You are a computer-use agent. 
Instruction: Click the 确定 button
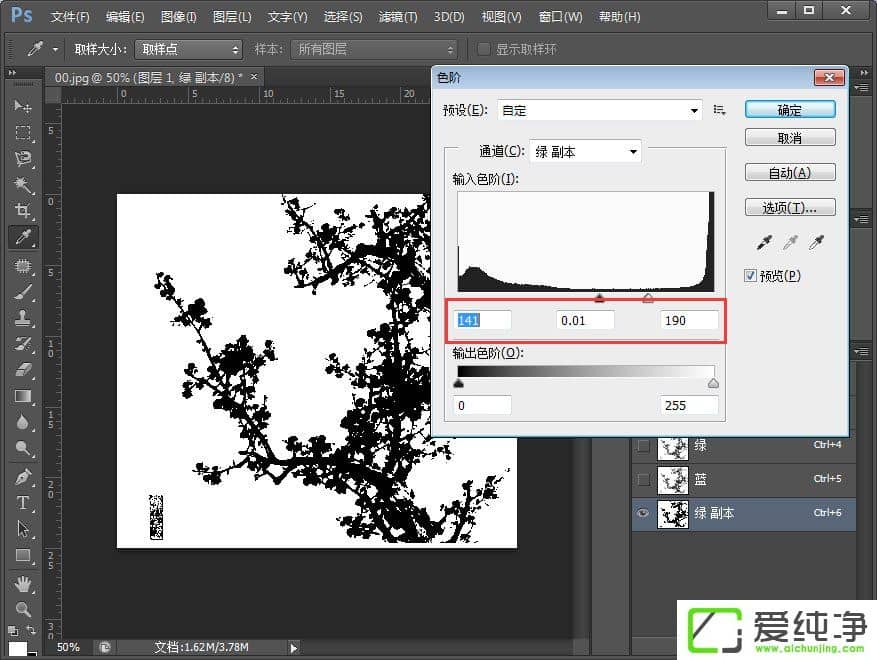[790, 110]
